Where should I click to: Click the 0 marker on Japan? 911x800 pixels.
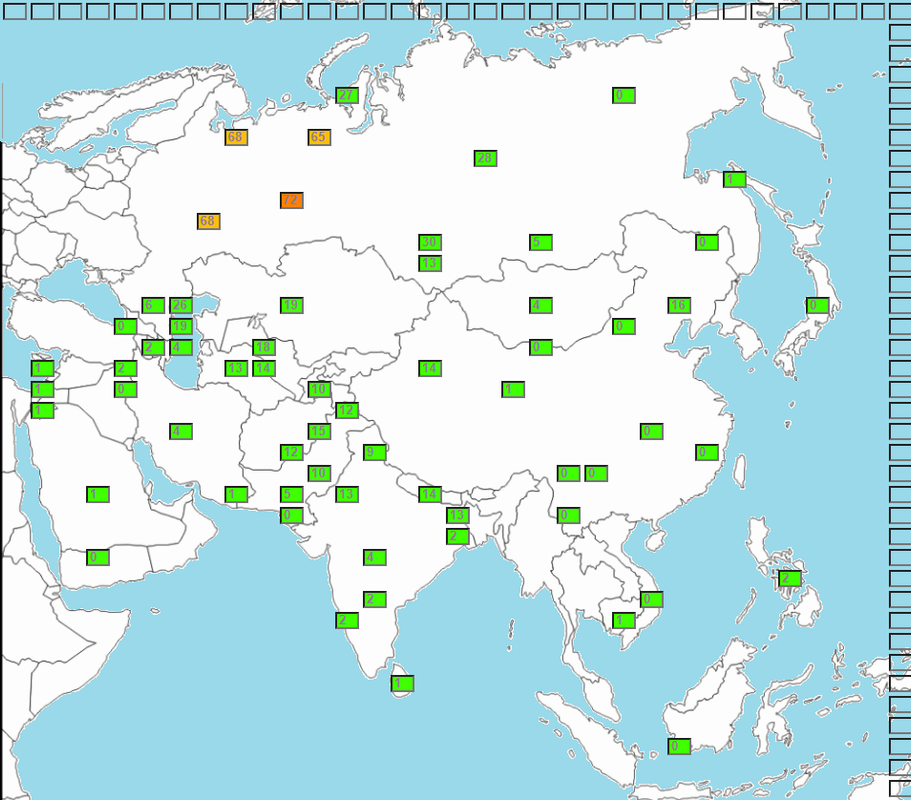coord(818,306)
